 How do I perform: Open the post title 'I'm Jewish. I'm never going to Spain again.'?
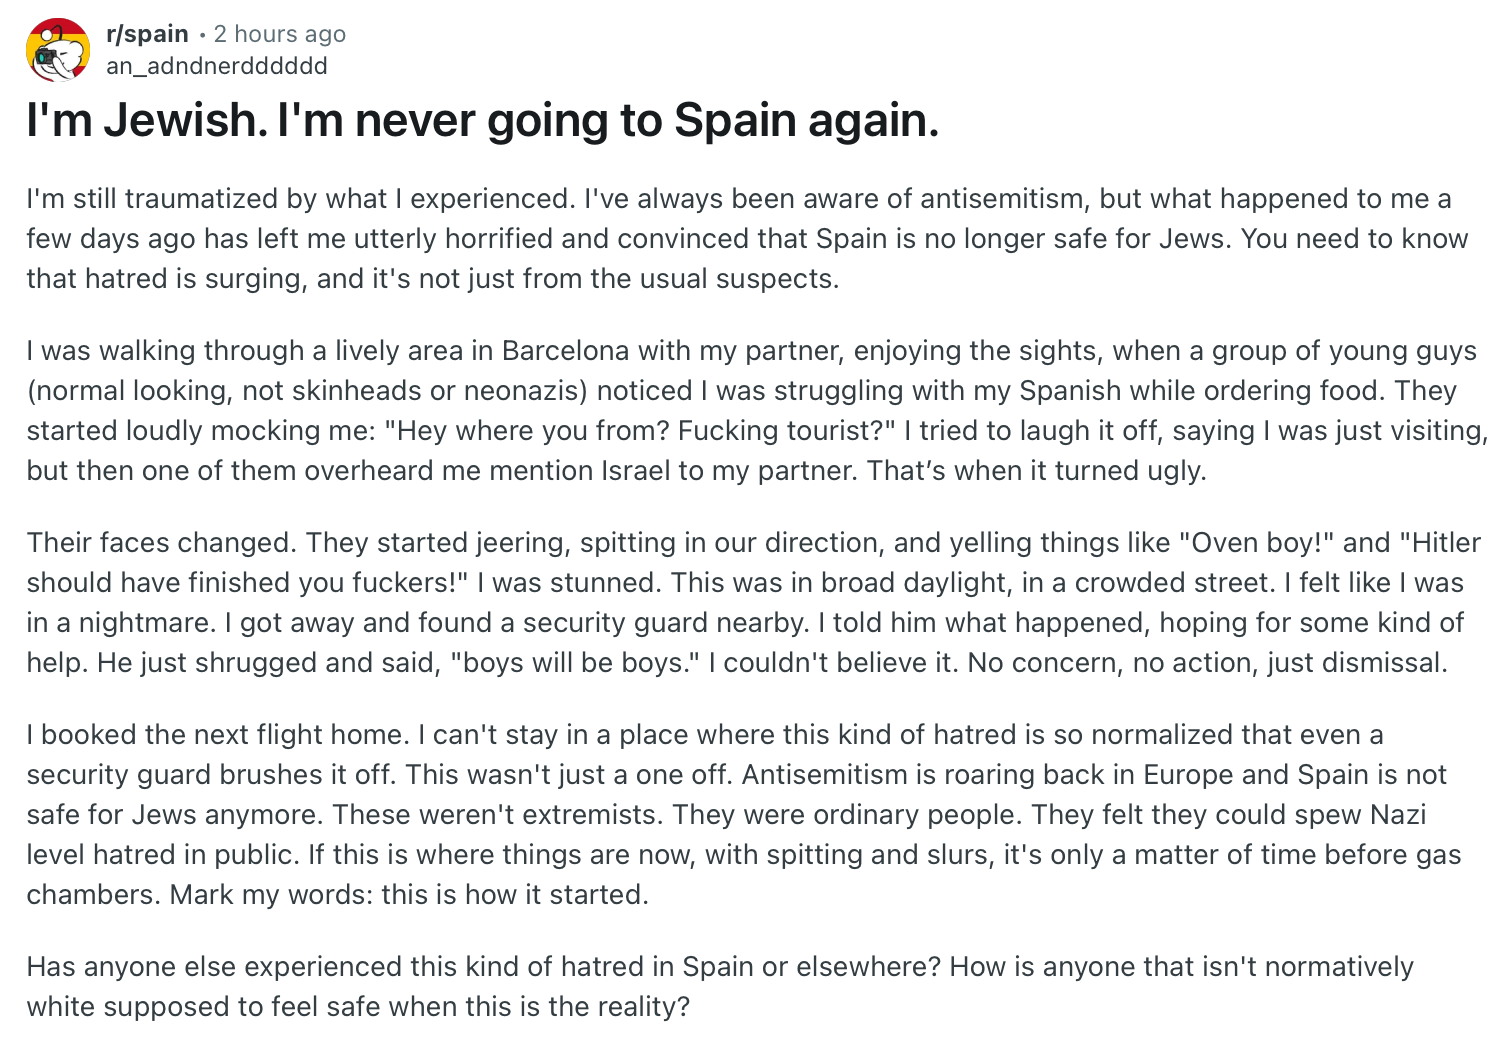(x=483, y=120)
